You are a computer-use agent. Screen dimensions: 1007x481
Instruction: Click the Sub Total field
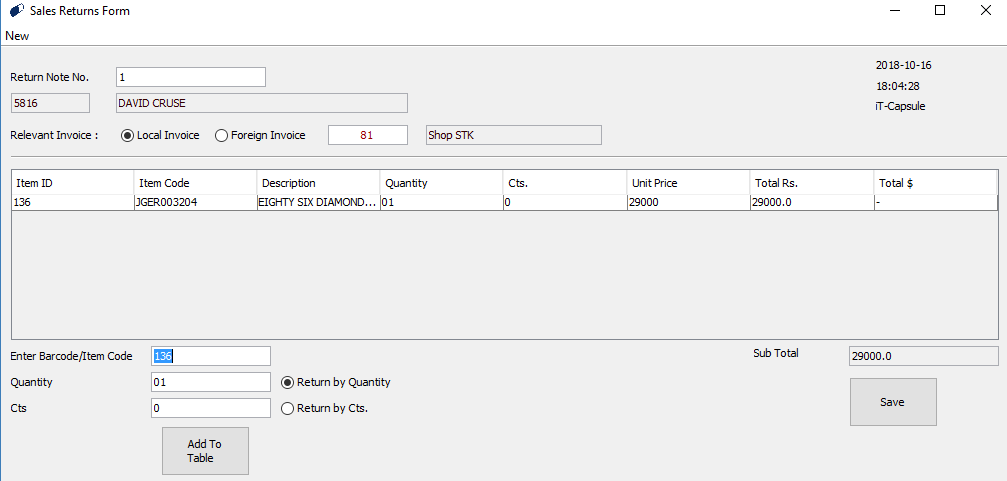tap(922, 356)
